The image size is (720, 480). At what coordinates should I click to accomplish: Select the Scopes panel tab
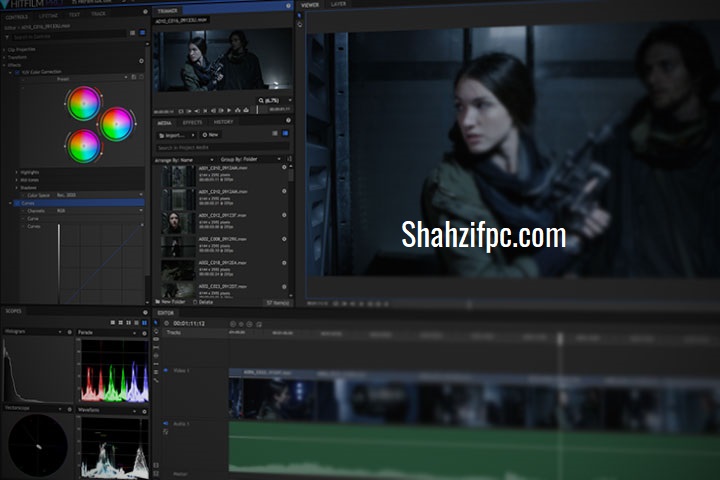click(13, 311)
